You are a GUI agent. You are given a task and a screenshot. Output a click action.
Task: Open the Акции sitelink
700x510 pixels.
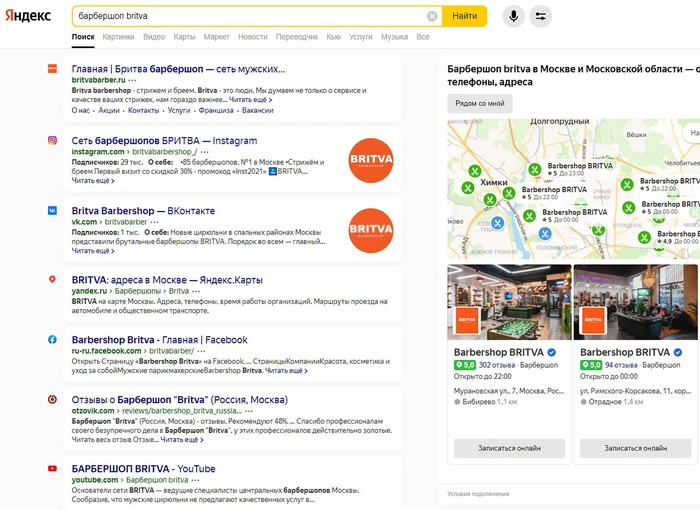pos(109,110)
